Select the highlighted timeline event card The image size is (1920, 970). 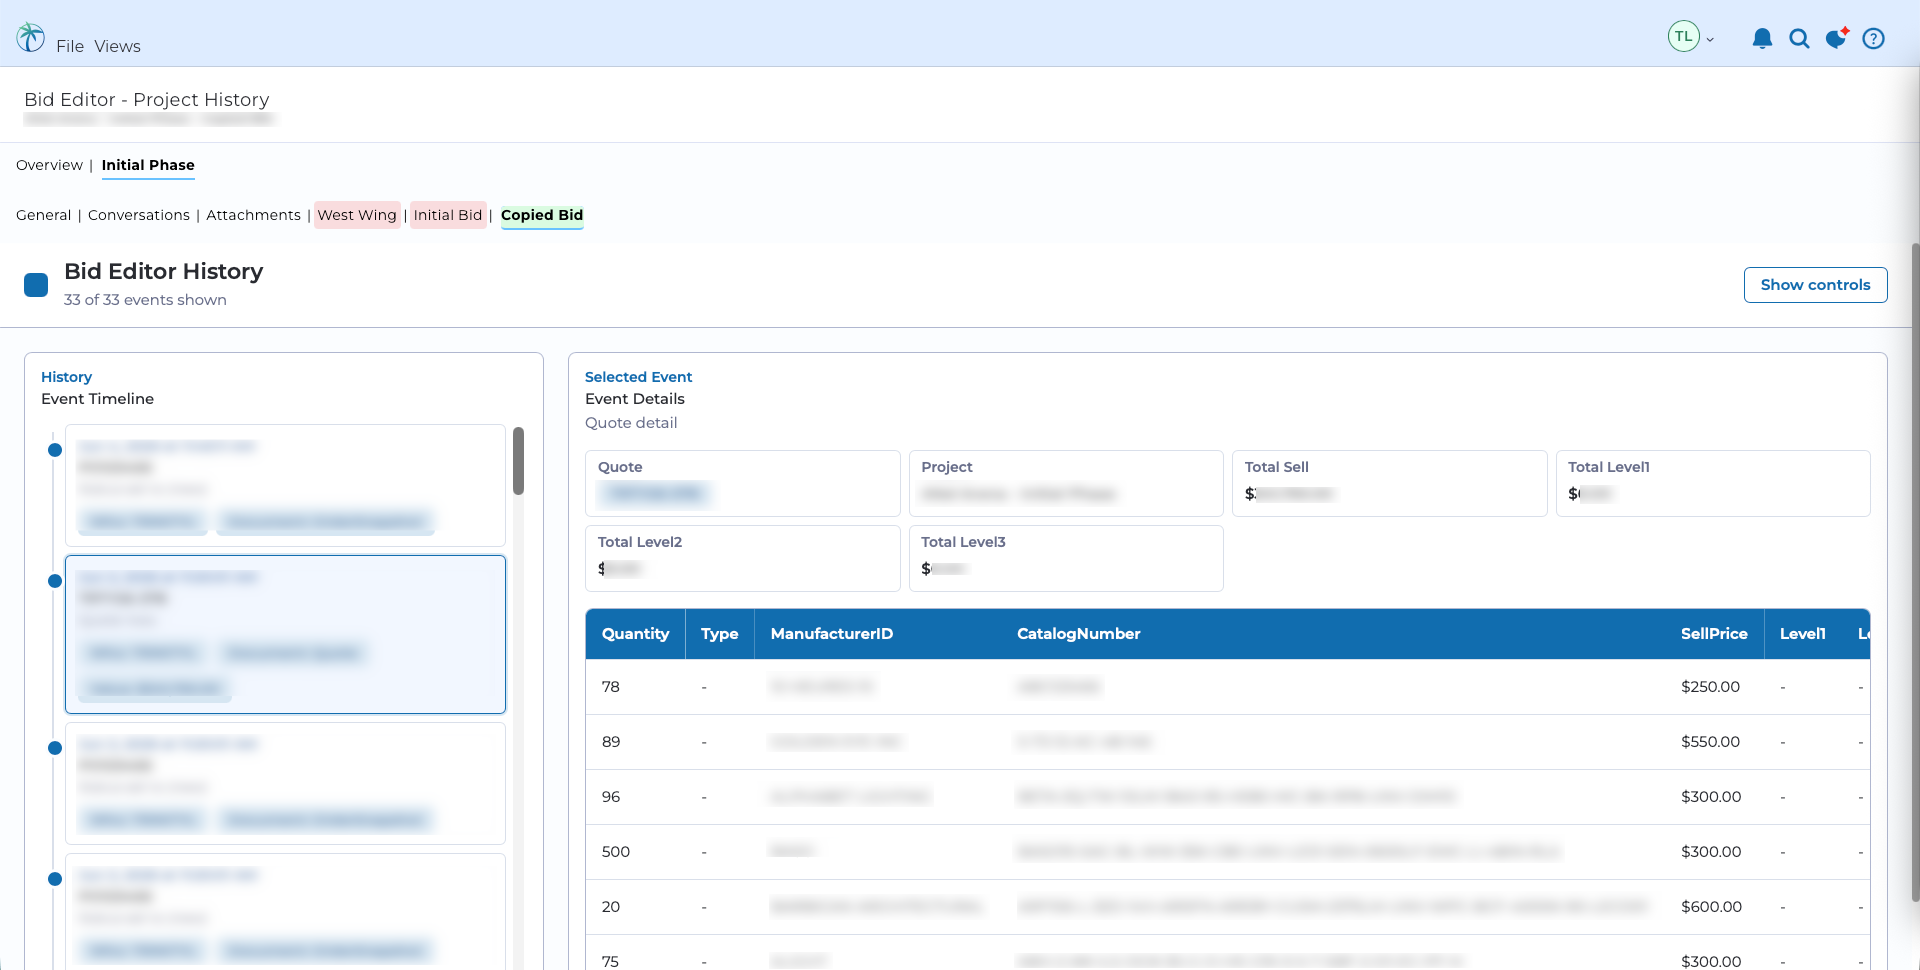tap(285, 634)
